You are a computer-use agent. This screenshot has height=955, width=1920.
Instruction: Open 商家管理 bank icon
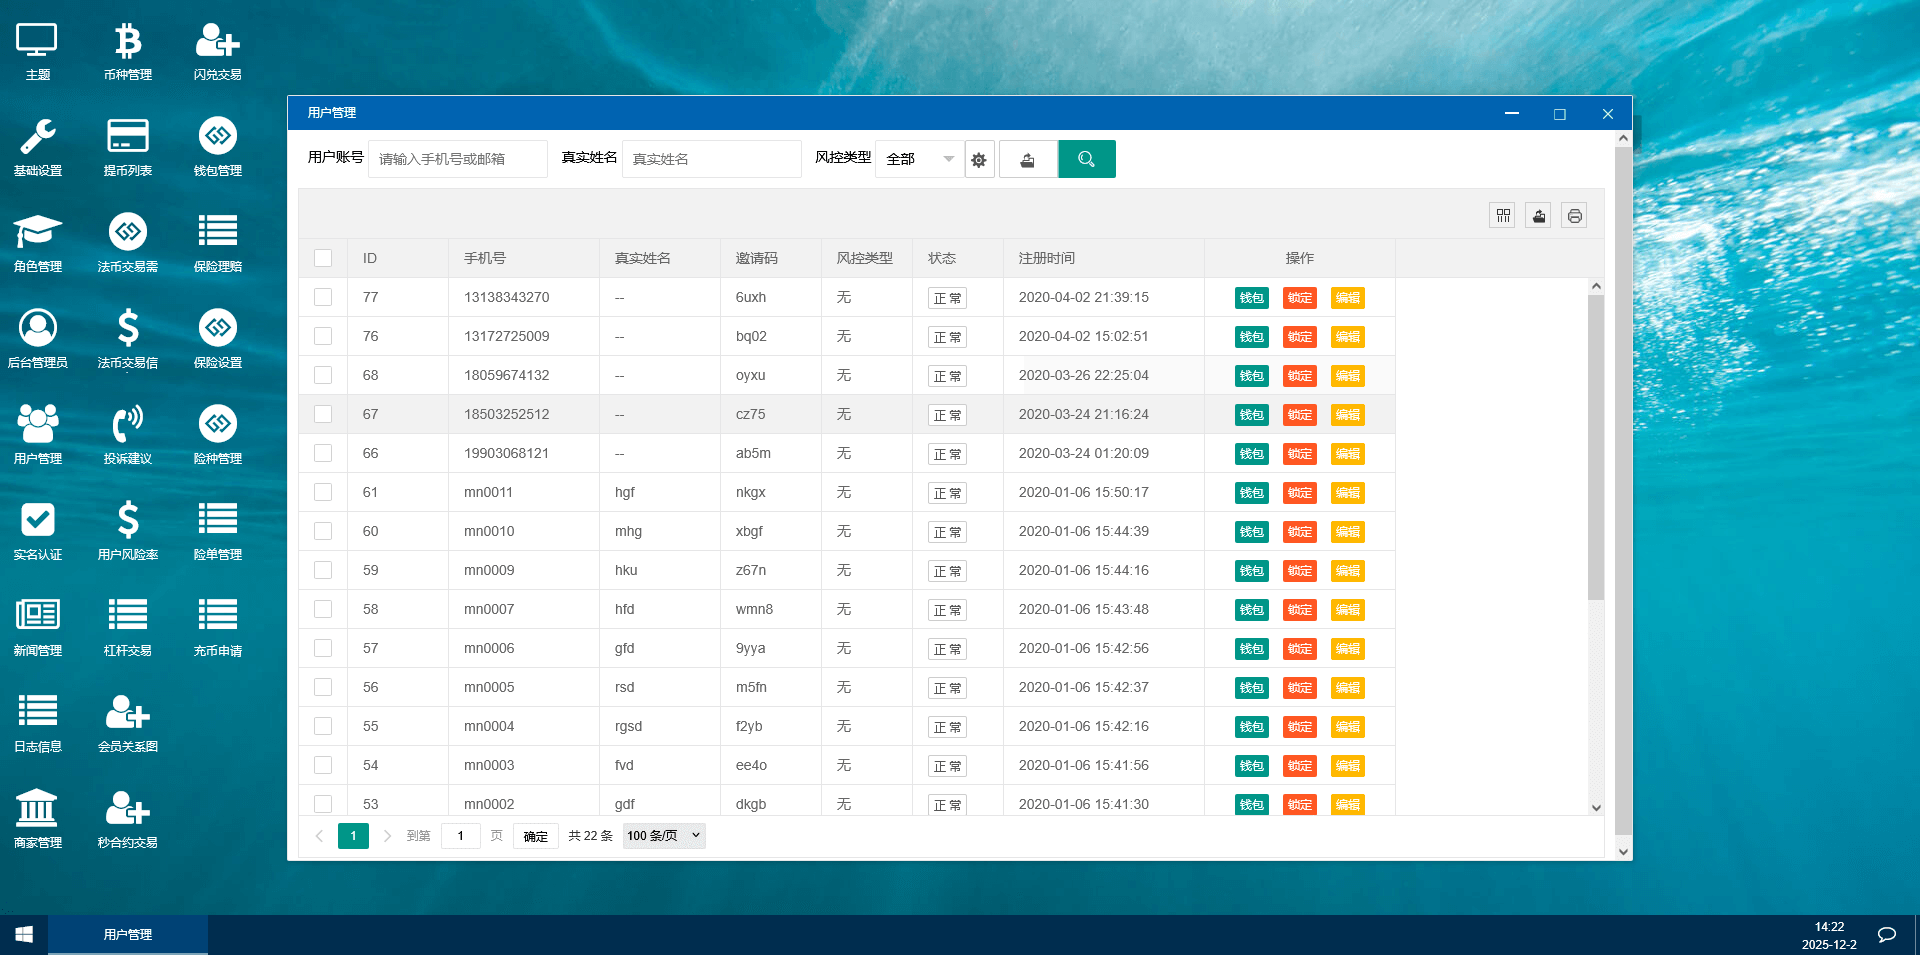pos(37,818)
